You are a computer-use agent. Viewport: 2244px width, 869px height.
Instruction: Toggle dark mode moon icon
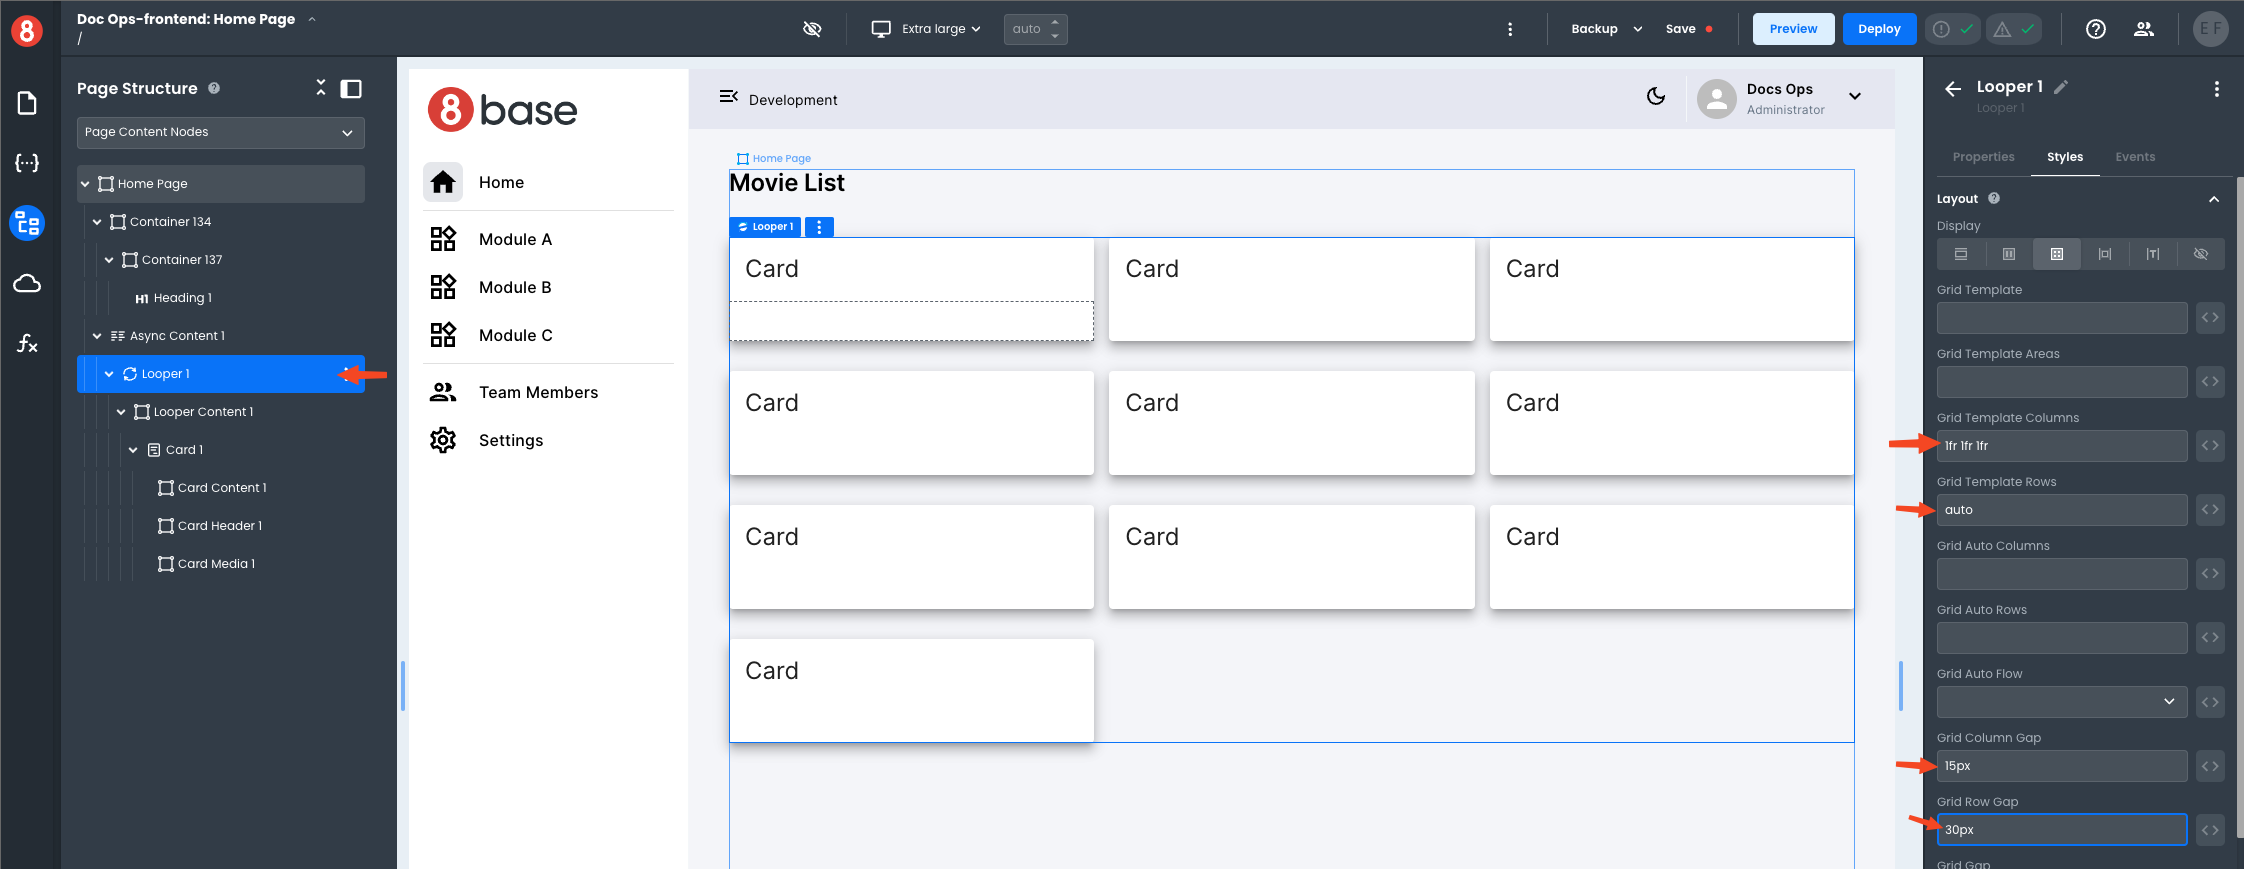pos(1656,96)
